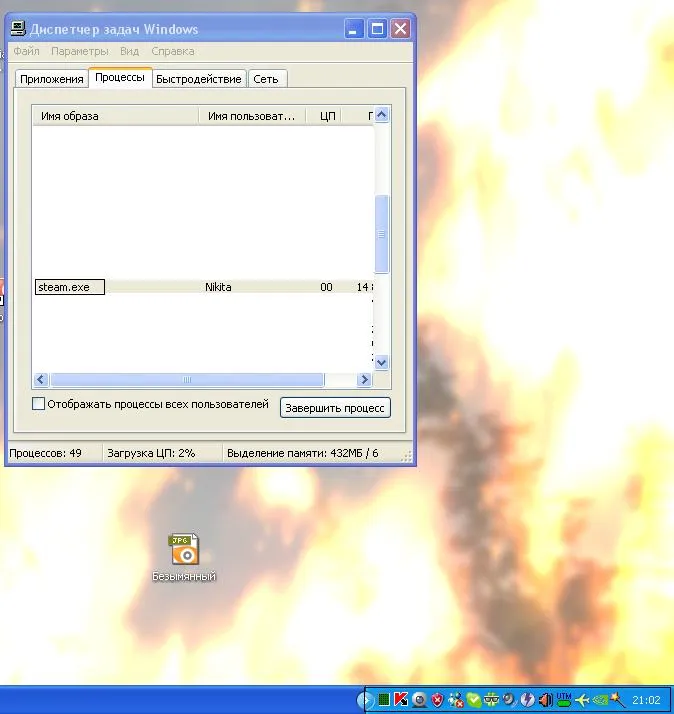This screenshot has width=674, height=714.
Task: Switch to the Быстродействие tab
Action: [198, 79]
